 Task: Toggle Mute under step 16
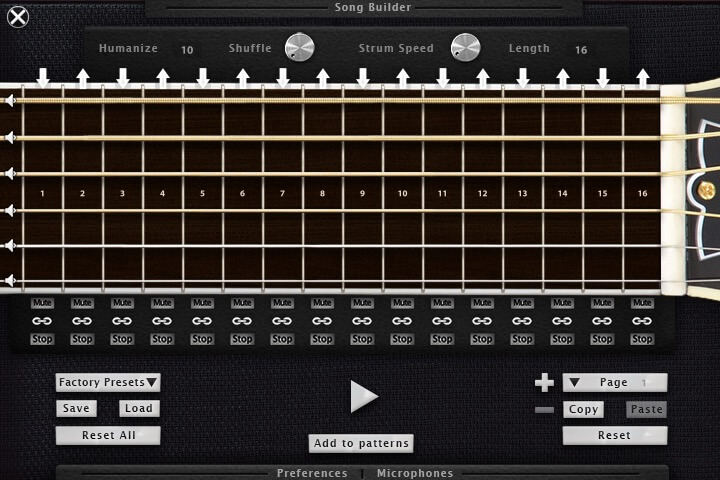642,303
